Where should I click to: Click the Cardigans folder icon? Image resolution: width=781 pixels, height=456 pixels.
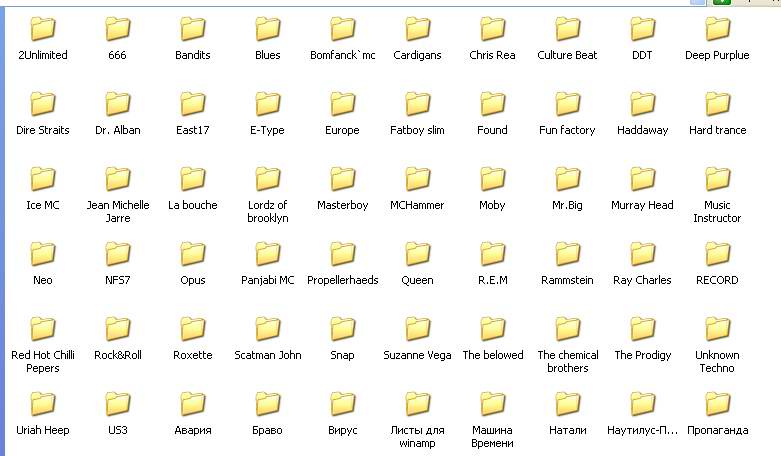[417, 28]
